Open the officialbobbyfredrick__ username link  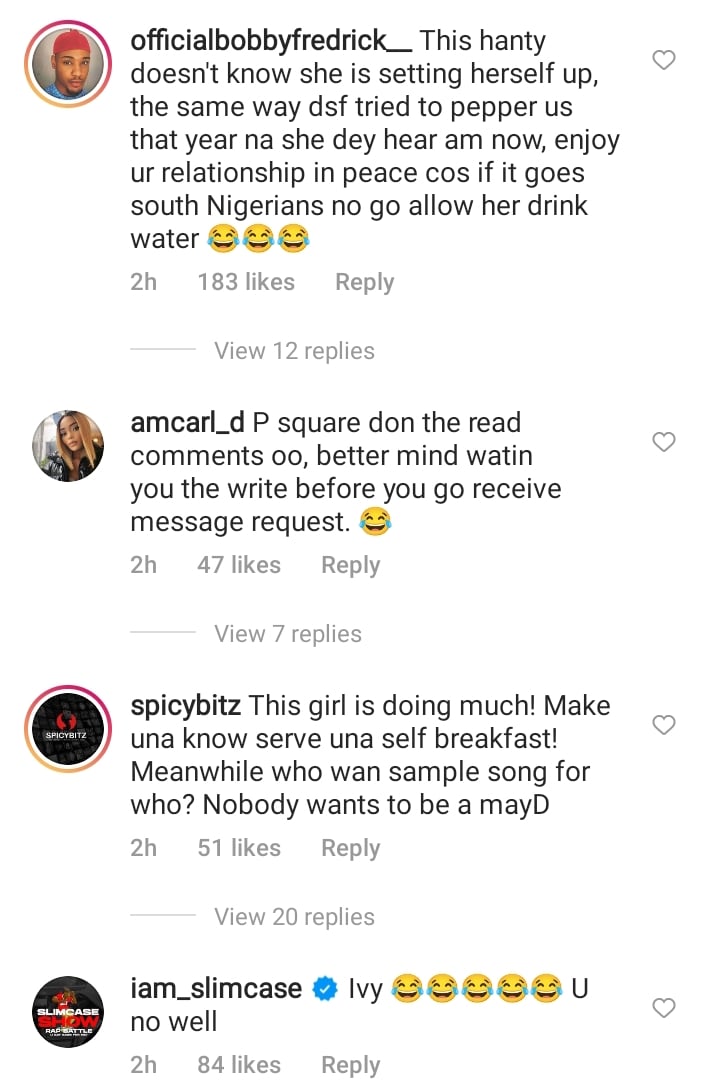271,41
